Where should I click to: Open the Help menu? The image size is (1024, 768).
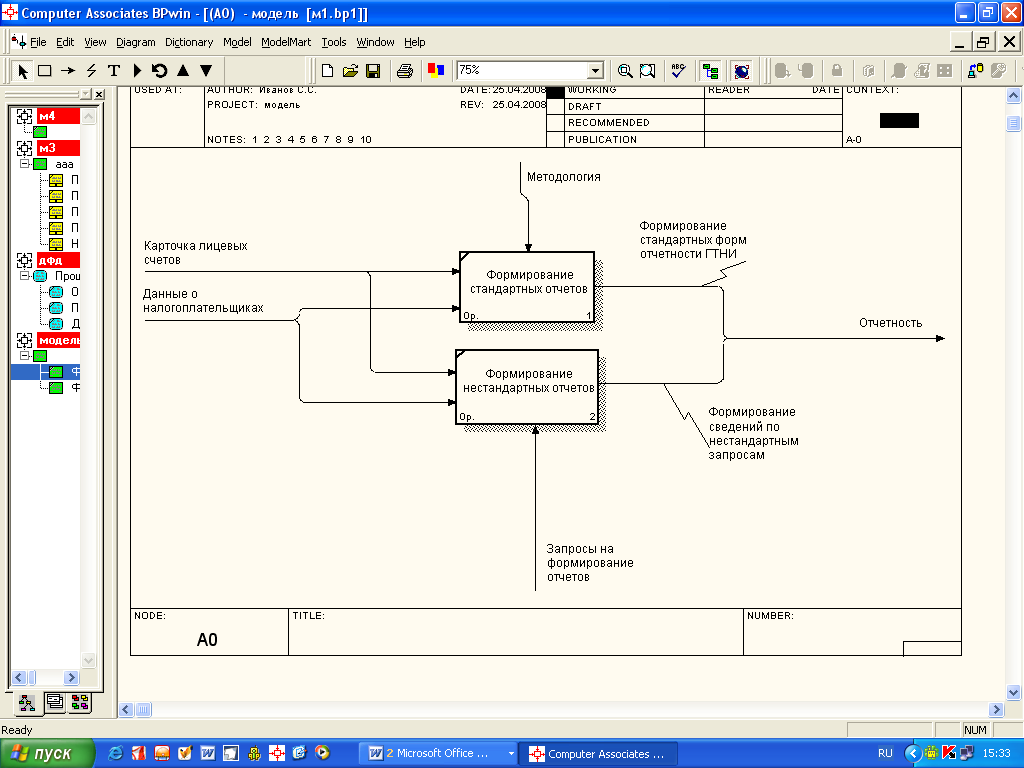(414, 42)
